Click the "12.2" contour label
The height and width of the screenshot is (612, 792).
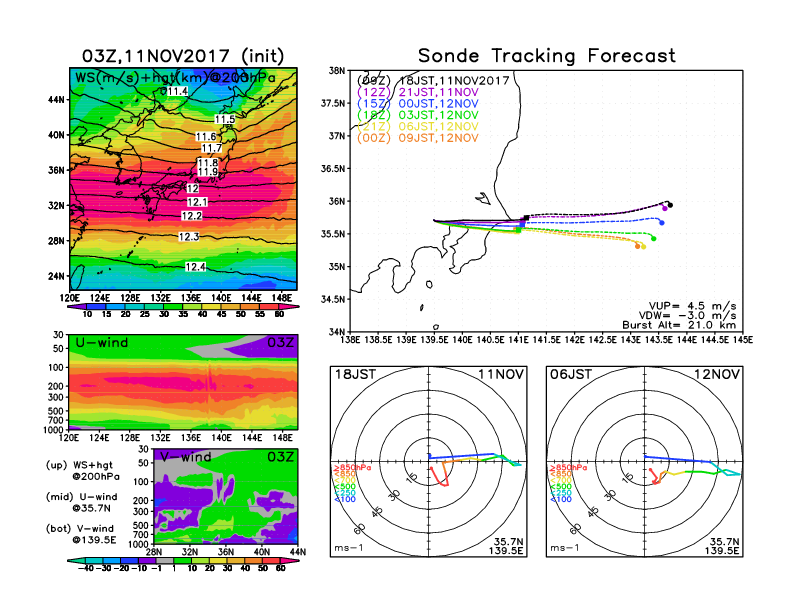pyautogui.click(x=191, y=216)
